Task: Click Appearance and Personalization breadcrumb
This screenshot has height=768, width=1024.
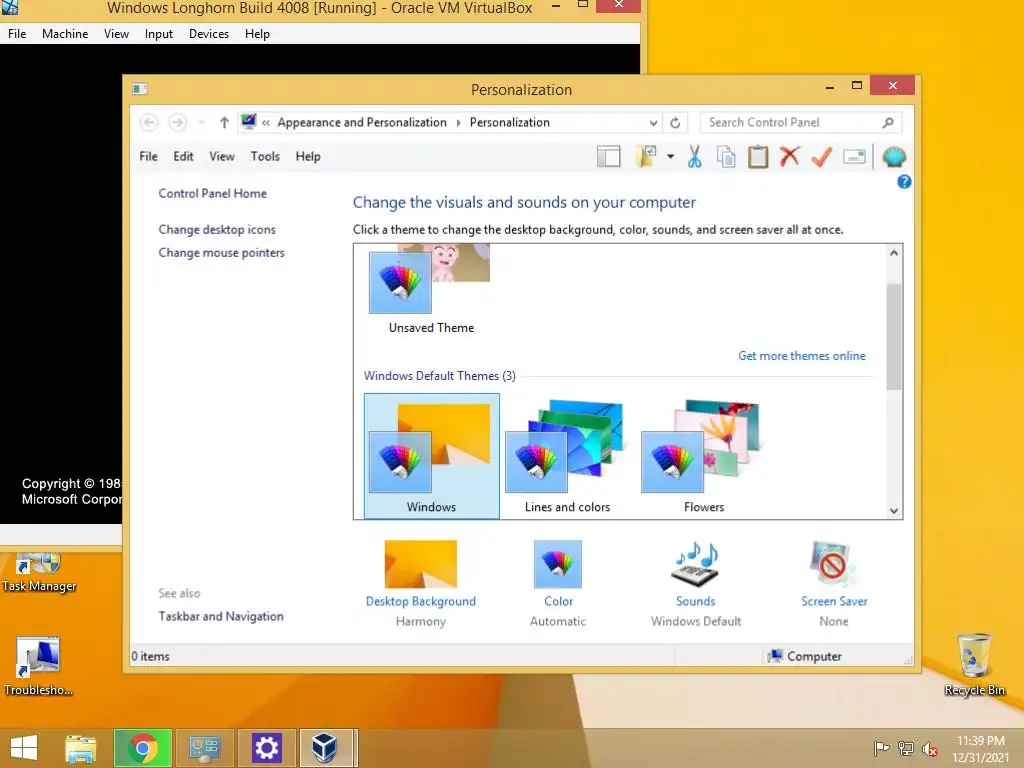Action: (x=362, y=123)
